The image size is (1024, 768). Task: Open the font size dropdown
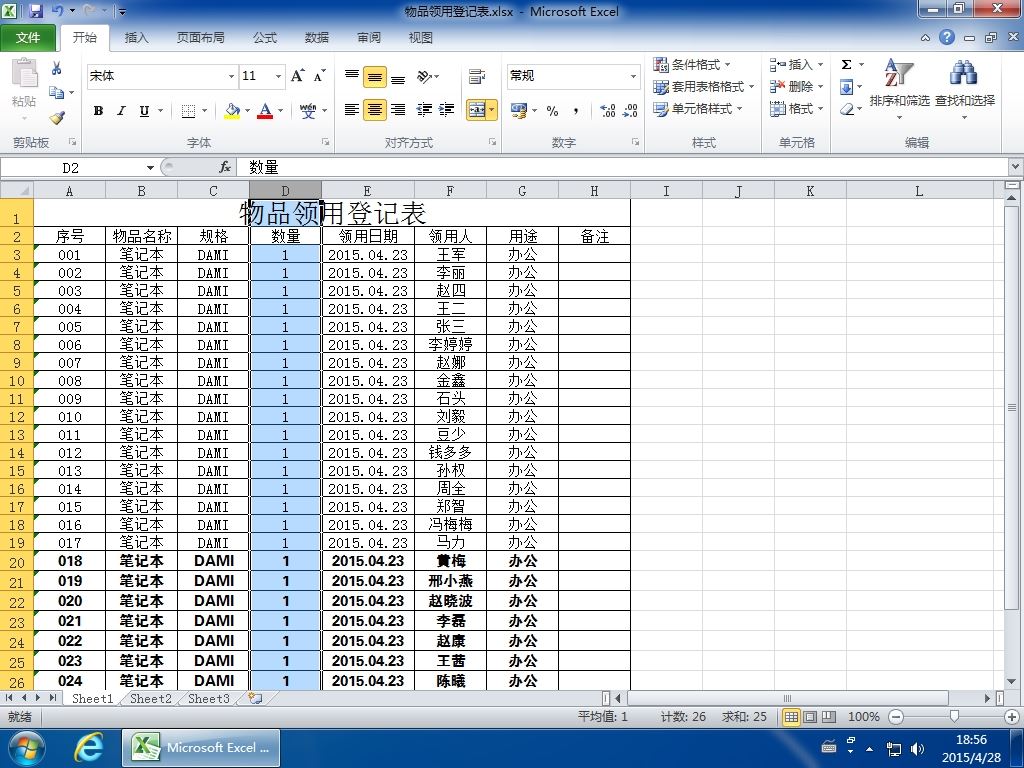[x=278, y=76]
